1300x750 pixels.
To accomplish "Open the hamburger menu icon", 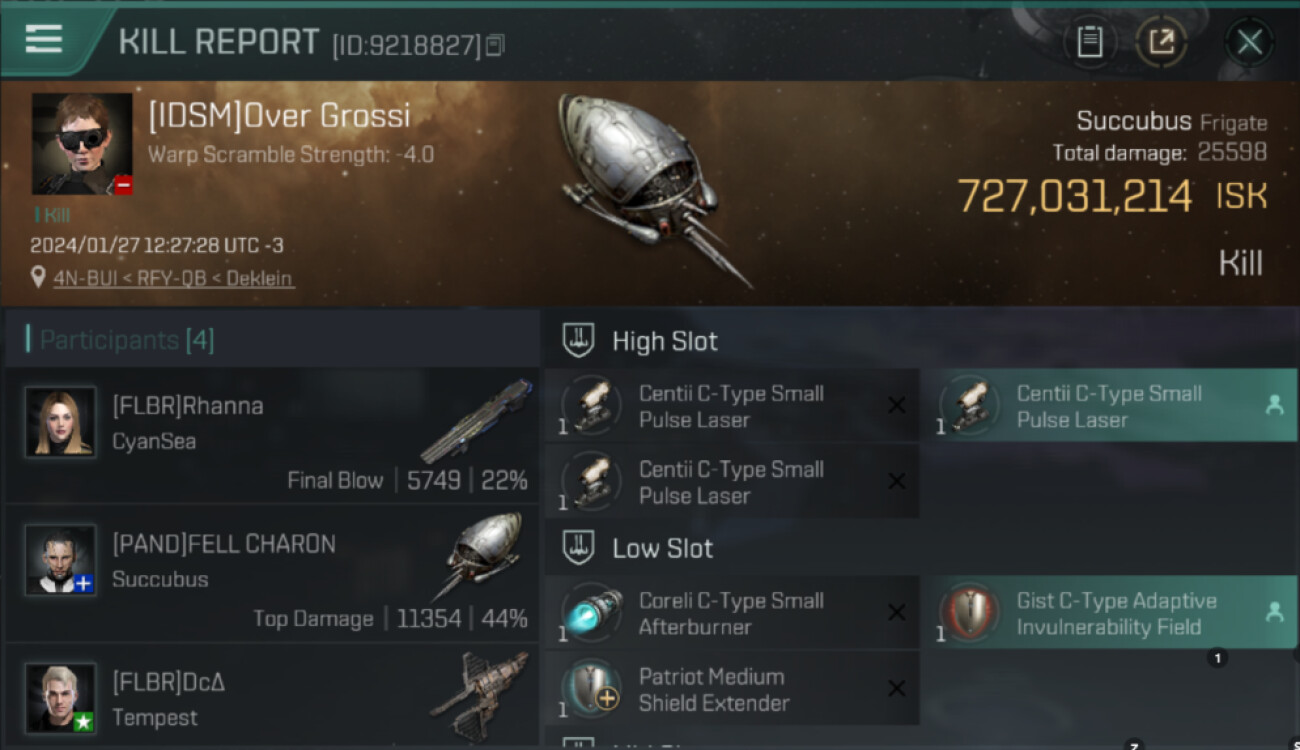I will (x=44, y=40).
